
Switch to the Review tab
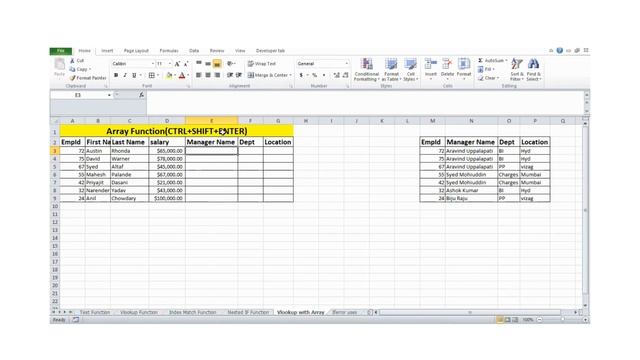click(217, 51)
